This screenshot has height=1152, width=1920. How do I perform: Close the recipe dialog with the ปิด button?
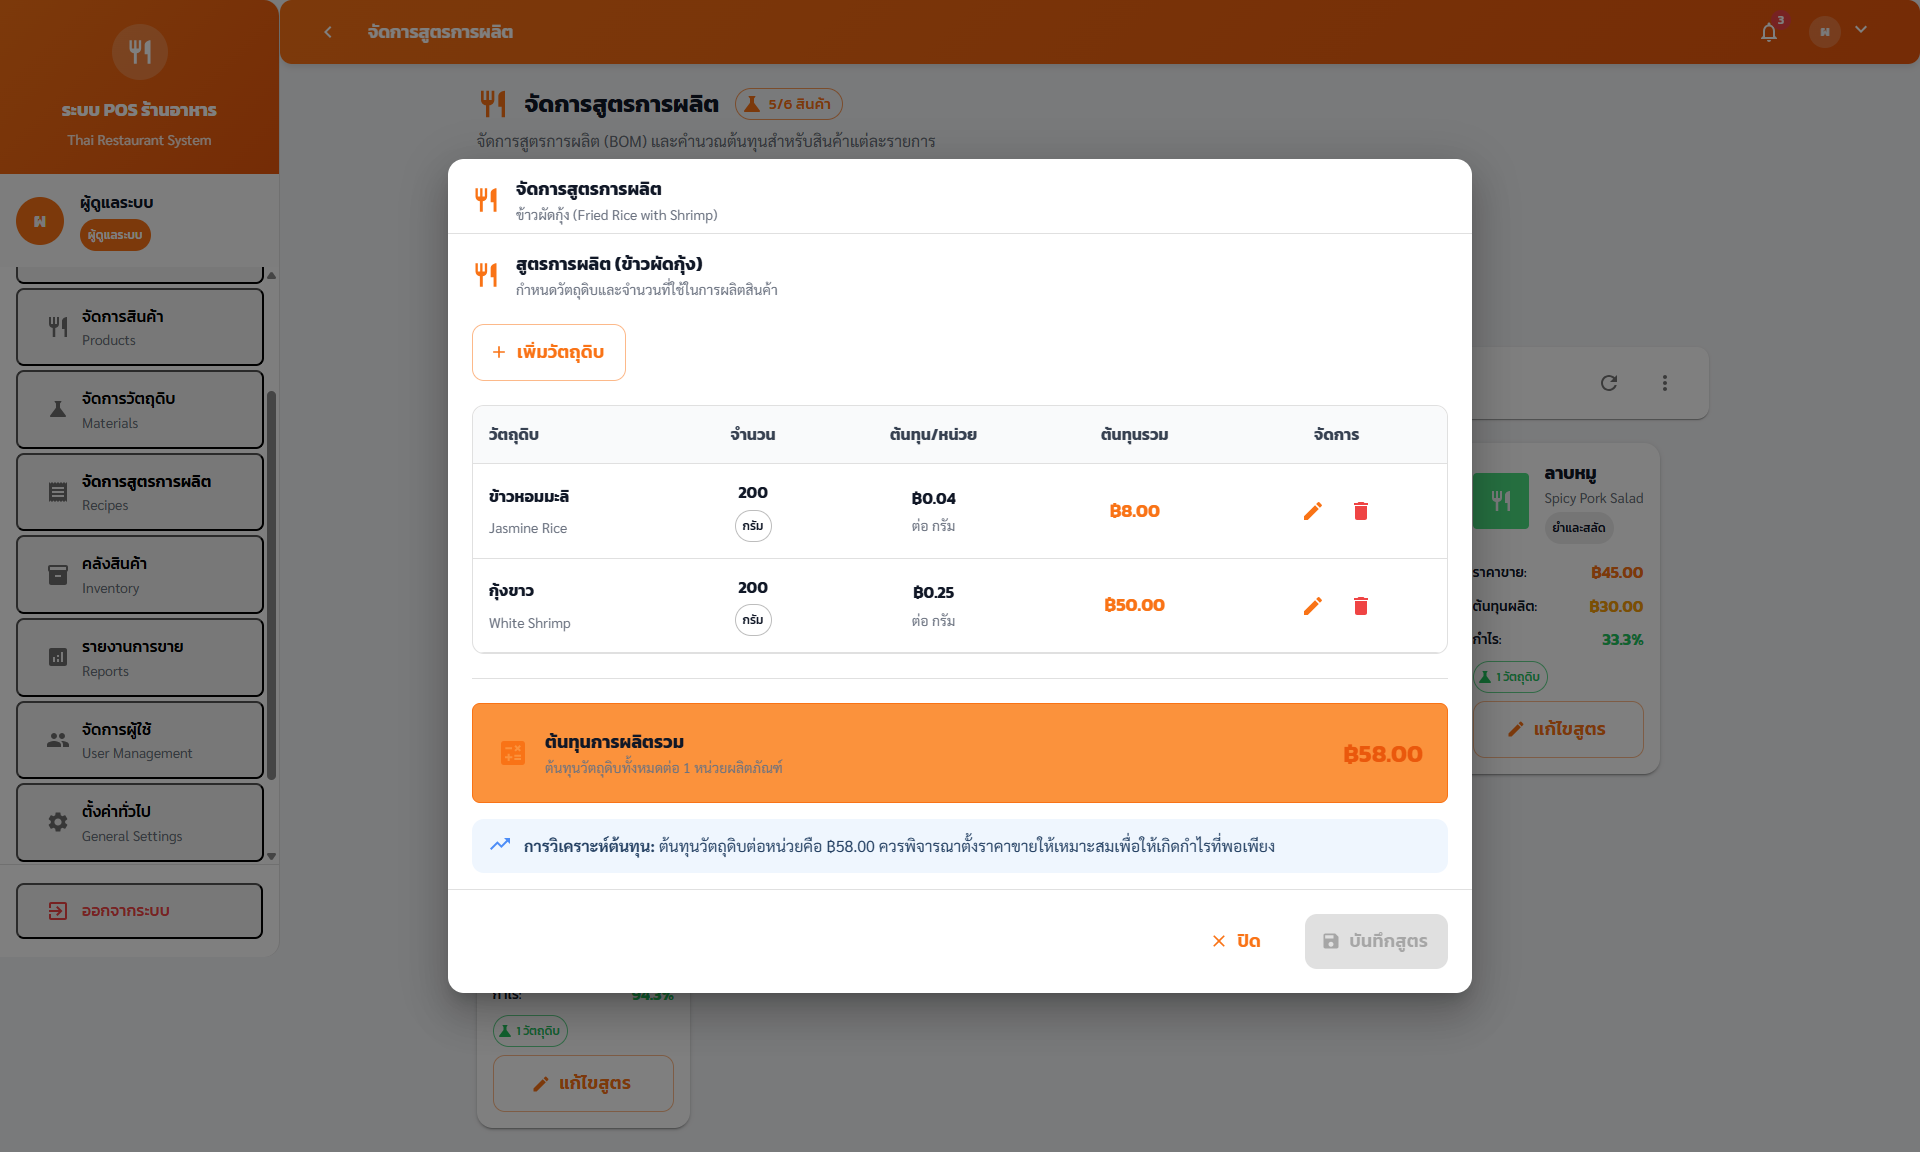[x=1236, y=941]
